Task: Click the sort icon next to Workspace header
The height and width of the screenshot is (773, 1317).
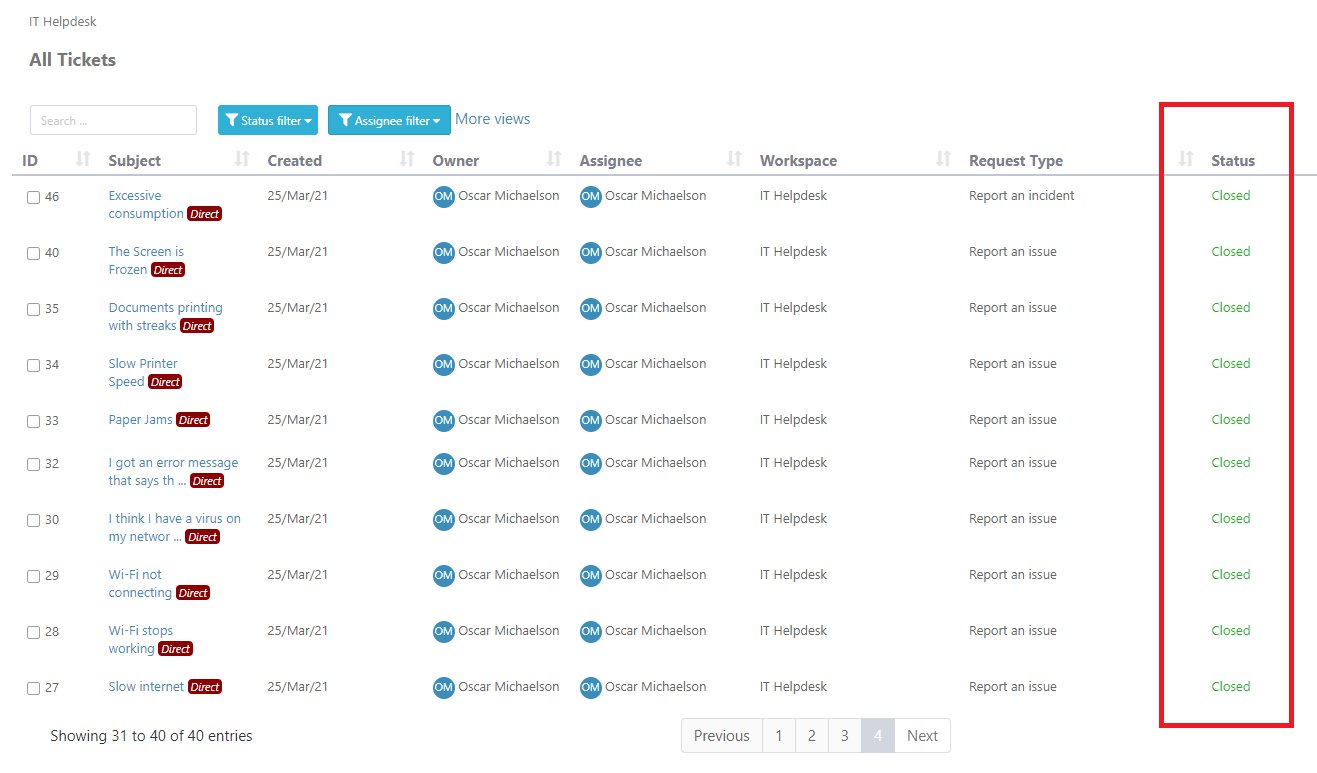Action: pos(941,159)
